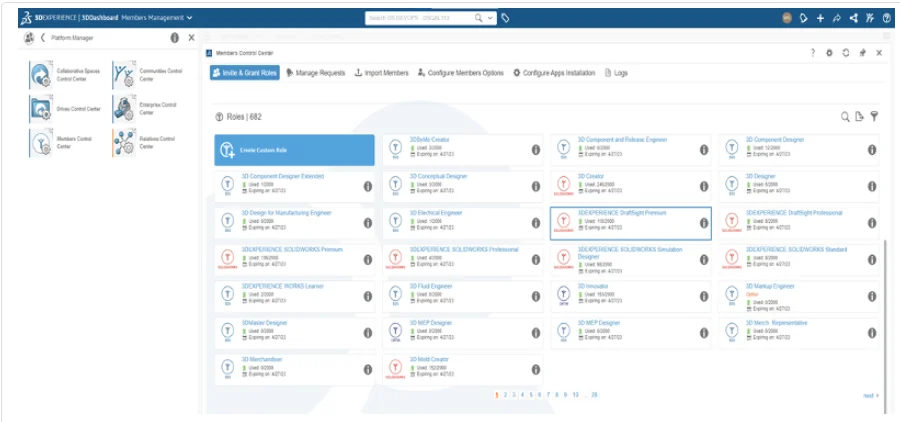
Task: Switch to Import Members tab
Action: point(382,73)
